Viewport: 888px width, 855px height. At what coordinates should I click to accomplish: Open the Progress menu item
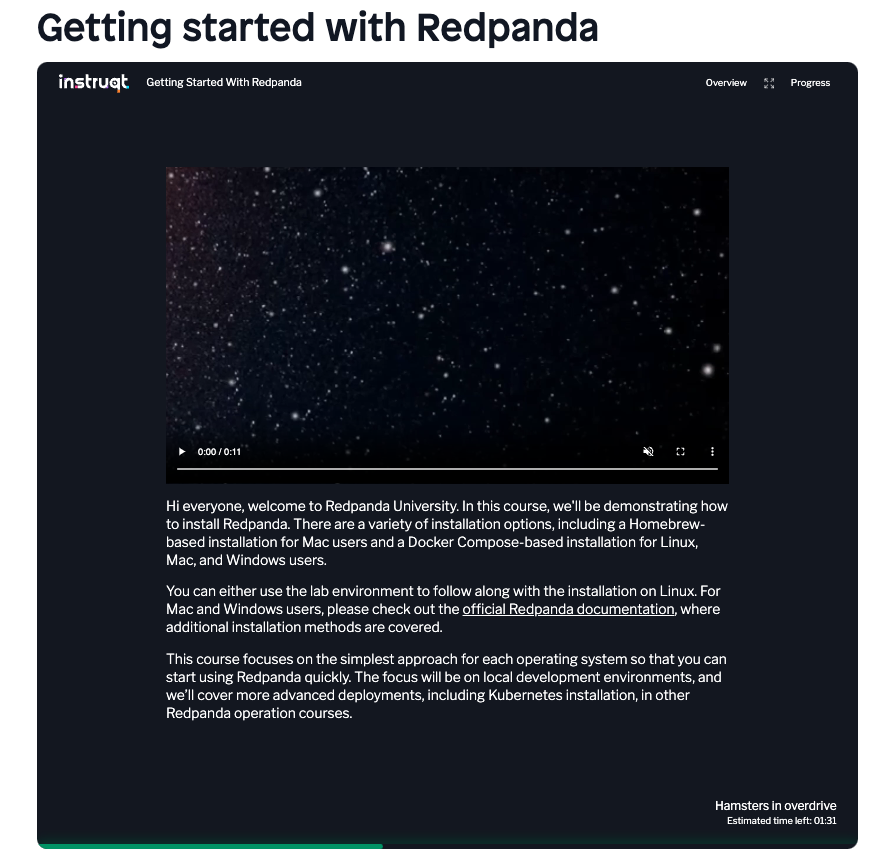(x=810, y=83)
